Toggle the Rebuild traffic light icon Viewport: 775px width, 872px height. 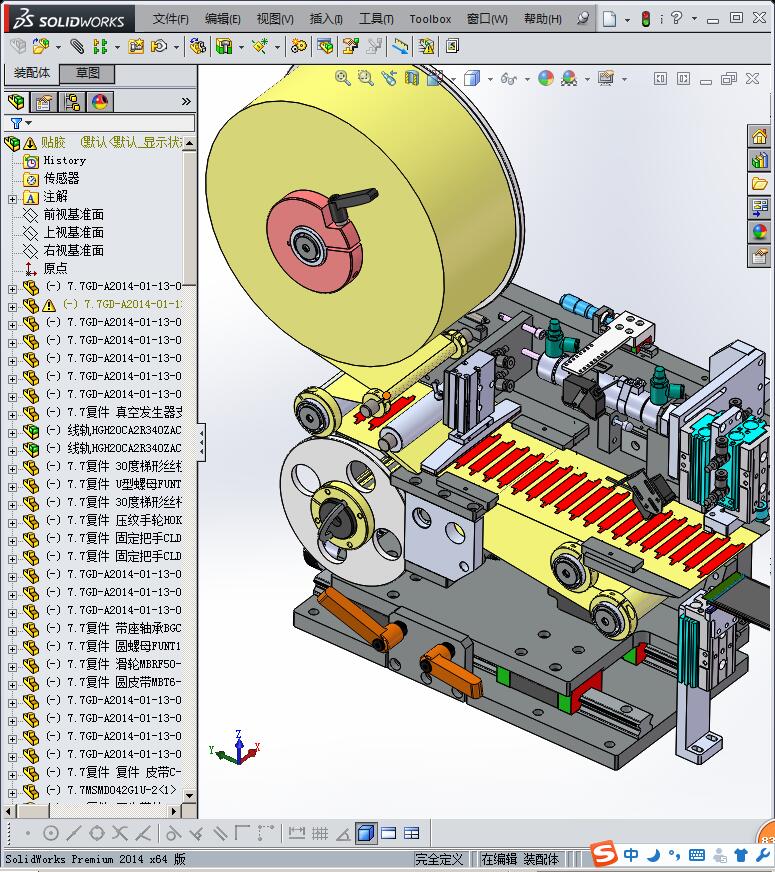pyautogui.click(x=645, y=19)
